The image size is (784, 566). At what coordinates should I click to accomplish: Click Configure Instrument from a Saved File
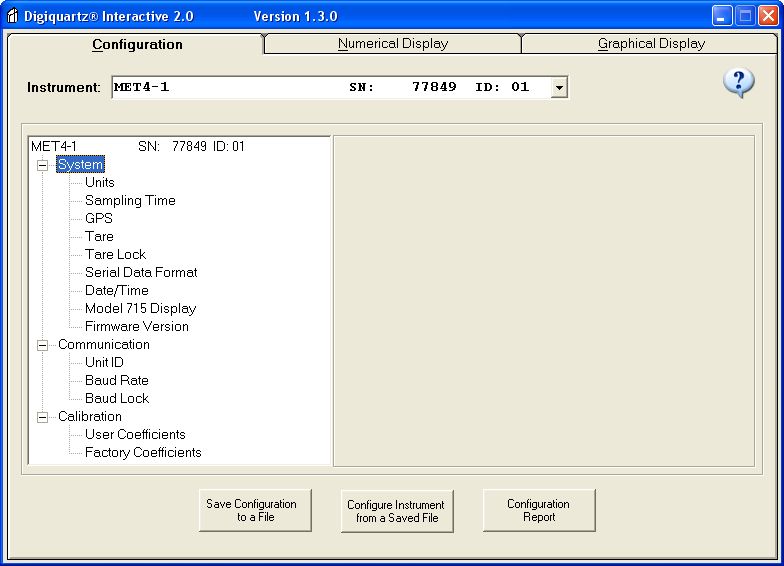pos(397,512)
